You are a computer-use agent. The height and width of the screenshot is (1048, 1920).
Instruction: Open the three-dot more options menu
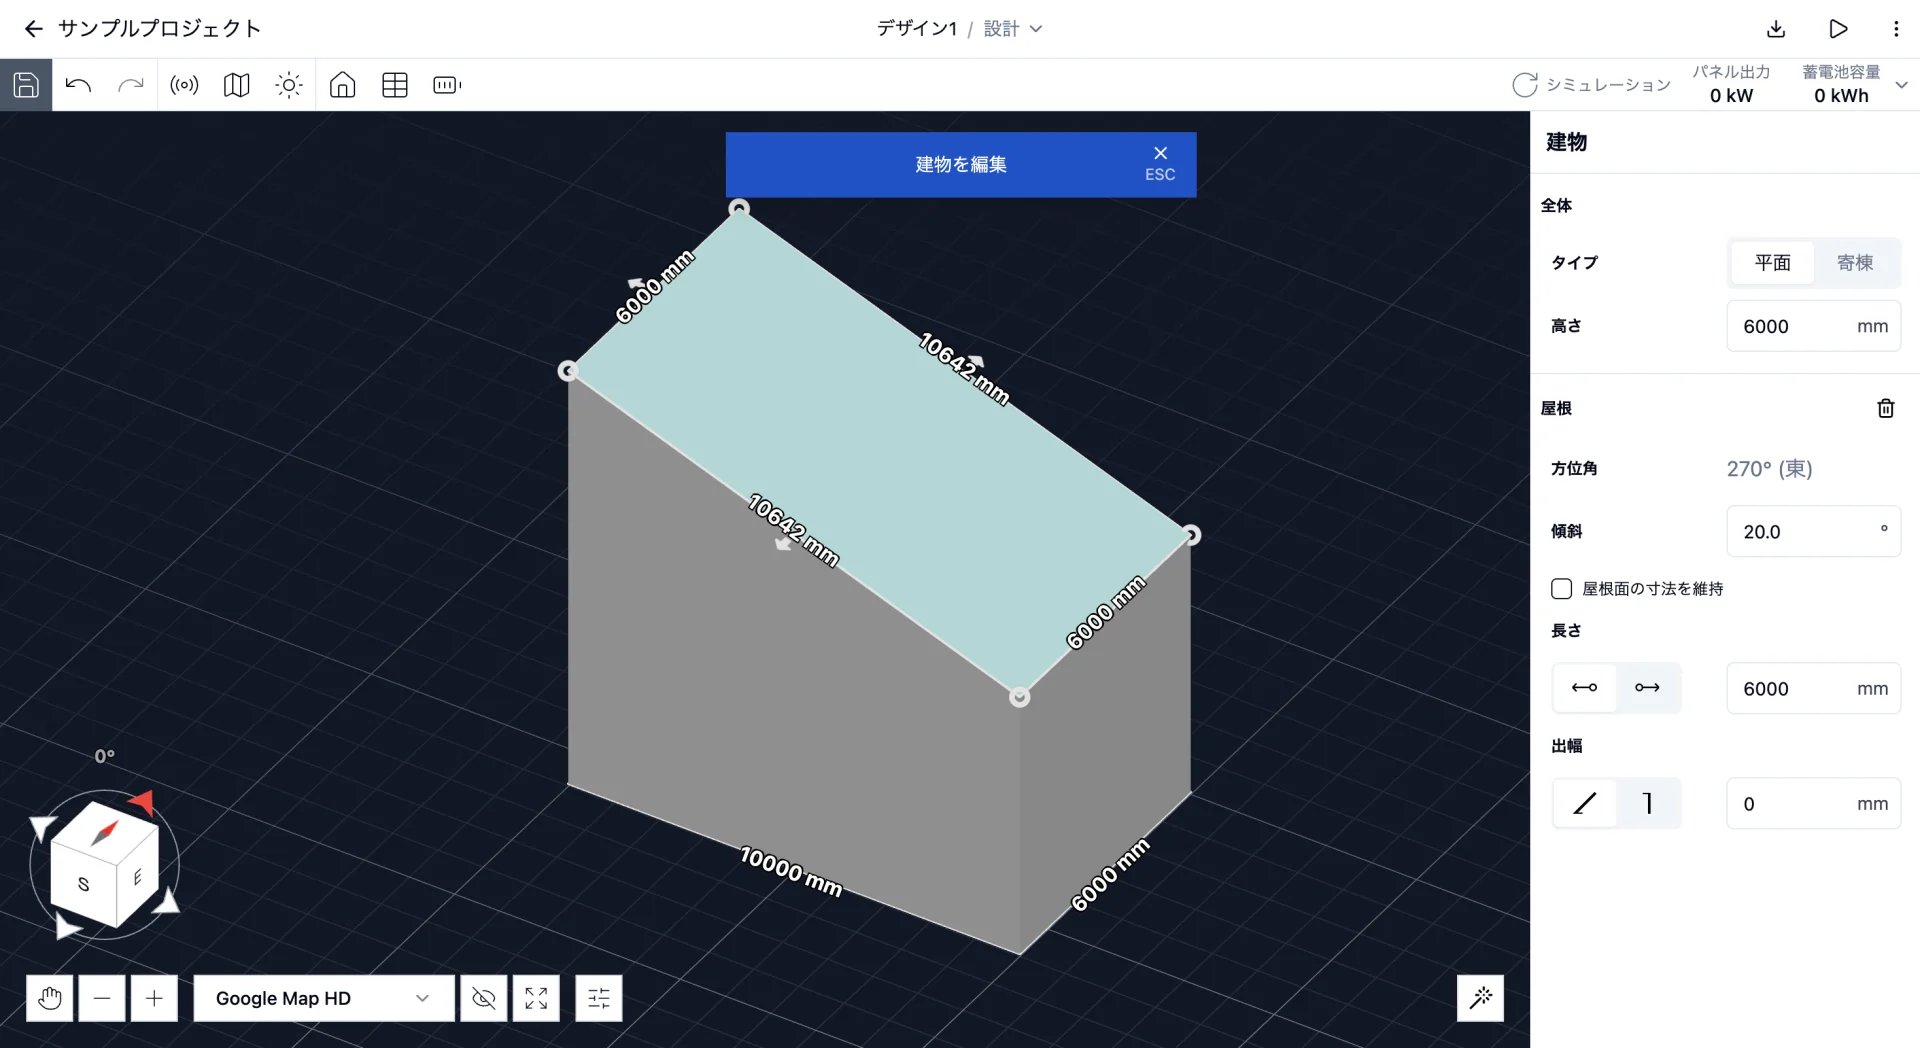coord(1896,29)
